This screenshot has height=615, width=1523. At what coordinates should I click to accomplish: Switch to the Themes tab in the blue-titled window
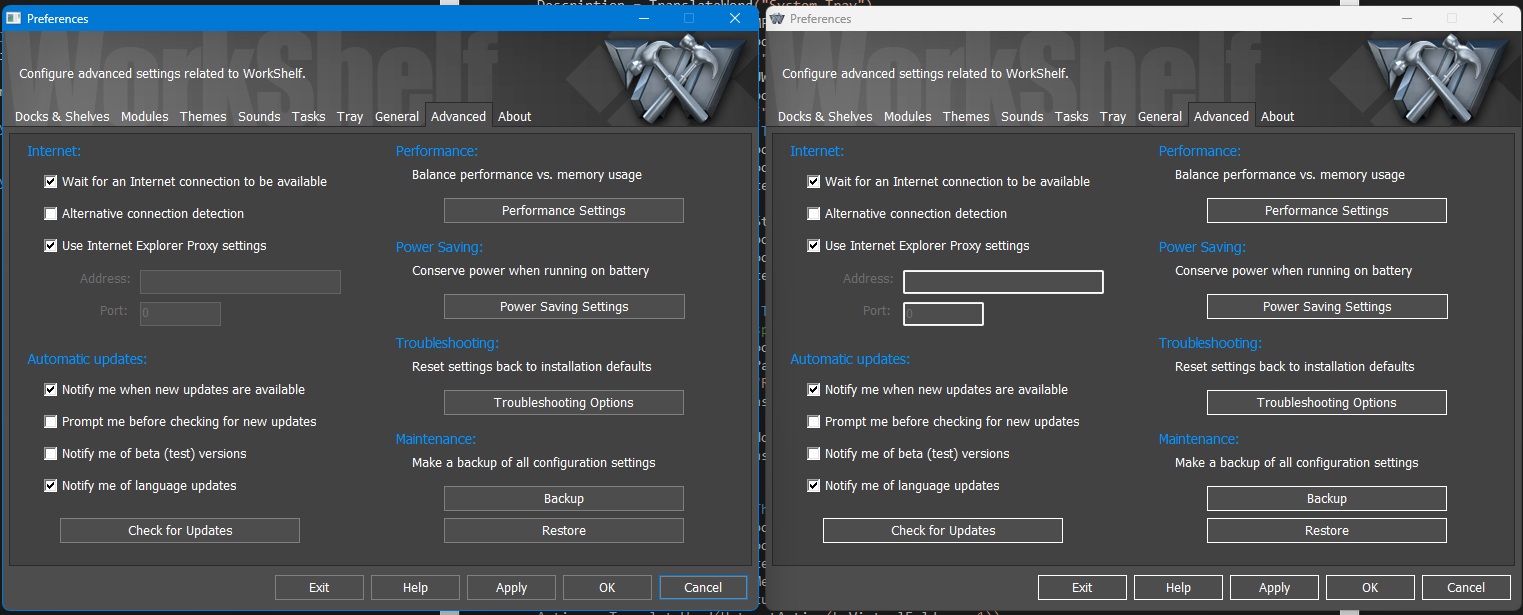point(203,117)
